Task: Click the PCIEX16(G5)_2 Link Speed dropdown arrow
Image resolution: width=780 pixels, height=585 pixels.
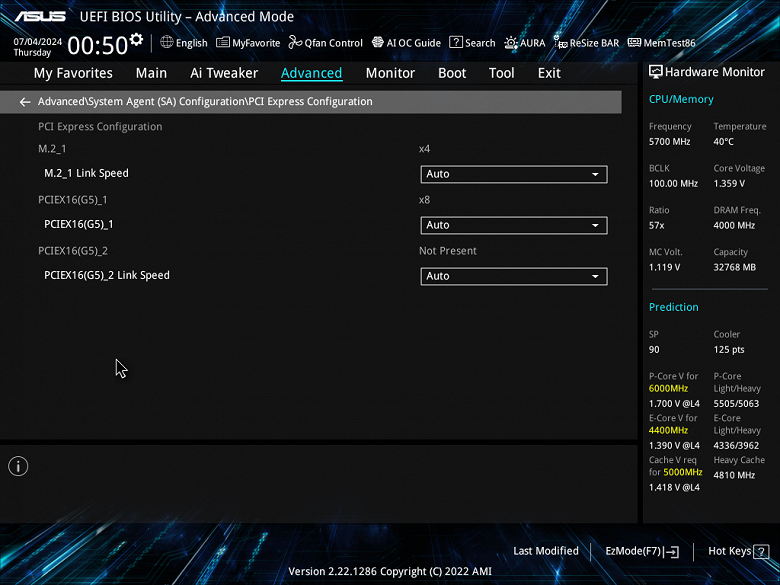Action: coord(595,277)
